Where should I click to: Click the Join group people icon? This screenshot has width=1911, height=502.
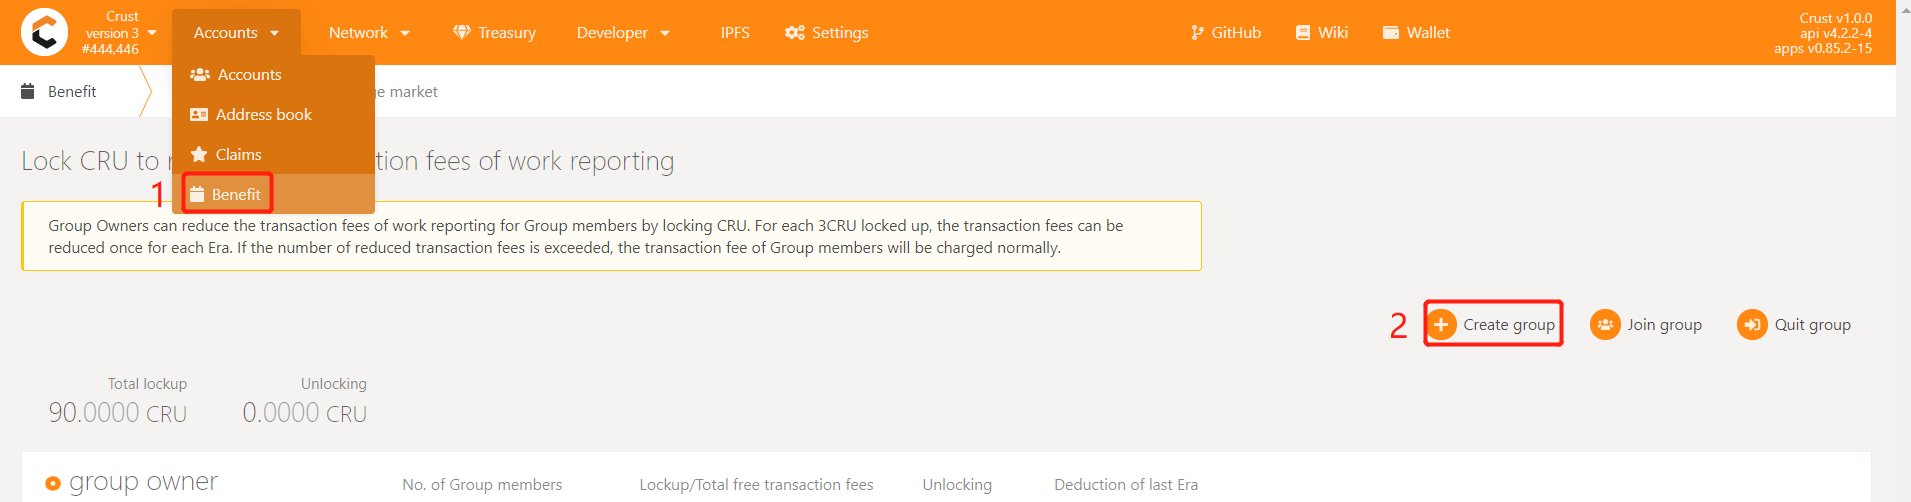pos(1605,325)
